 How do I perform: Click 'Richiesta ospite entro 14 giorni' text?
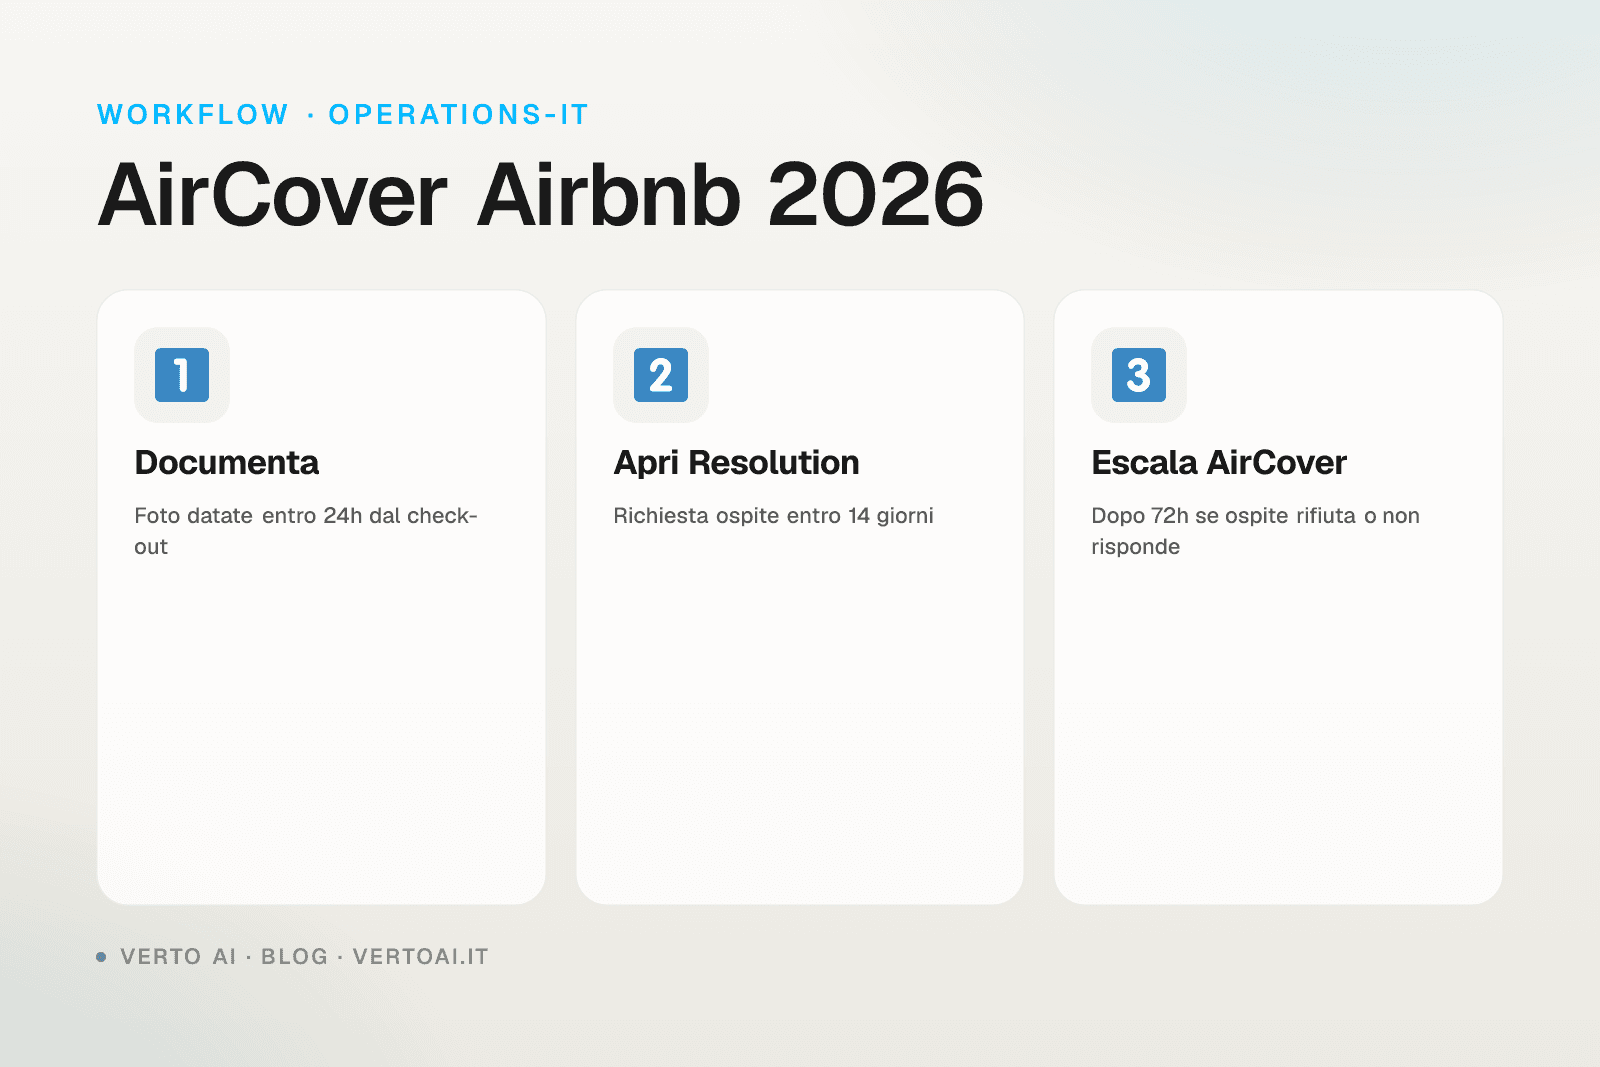click(x=773, y=516)
